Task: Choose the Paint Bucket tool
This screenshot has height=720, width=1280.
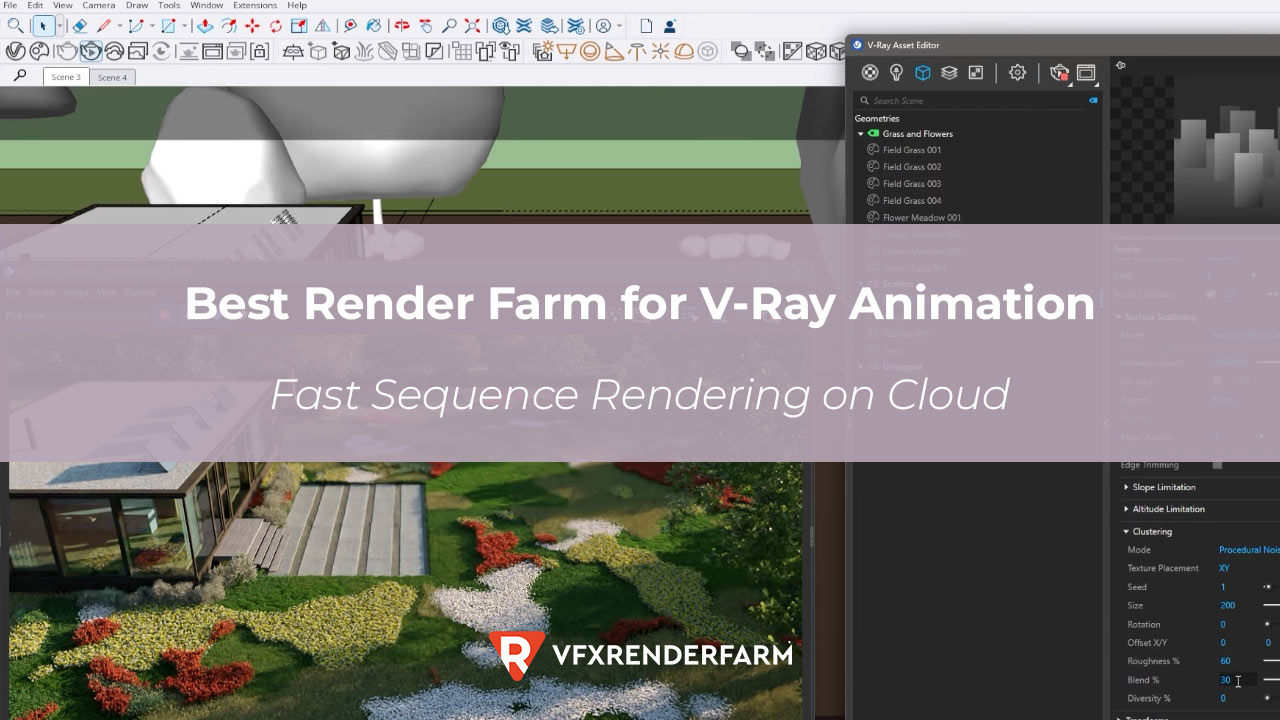Action: click(373, 26)
